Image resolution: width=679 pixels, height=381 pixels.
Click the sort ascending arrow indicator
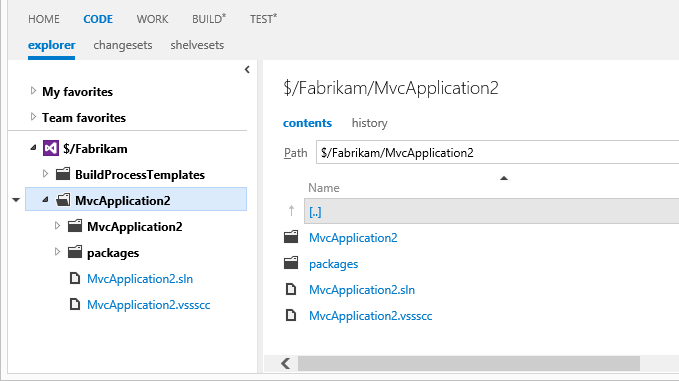click(504, 178)
